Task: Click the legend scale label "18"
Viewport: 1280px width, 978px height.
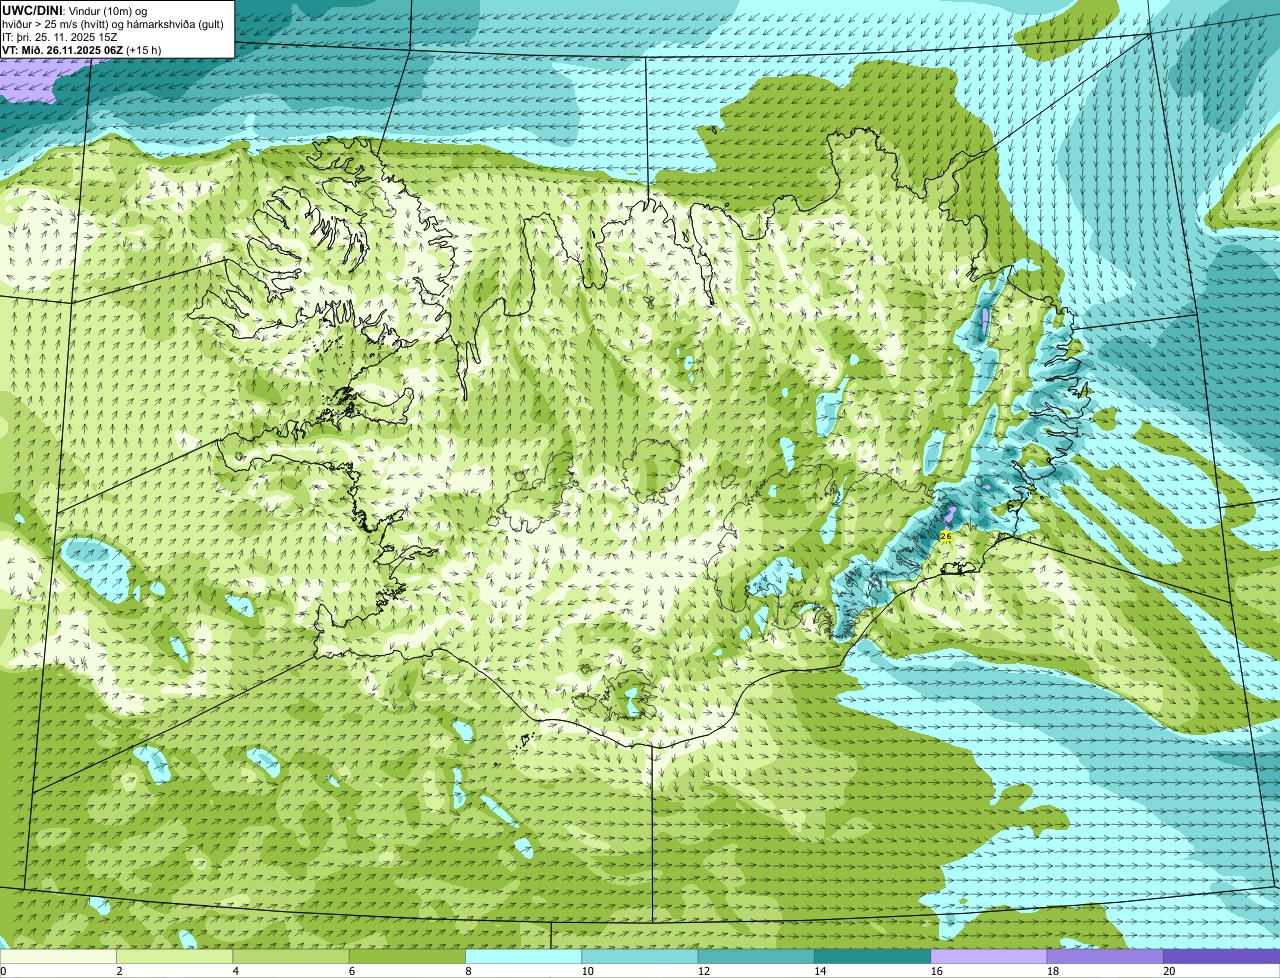Action: point(1052,971)
